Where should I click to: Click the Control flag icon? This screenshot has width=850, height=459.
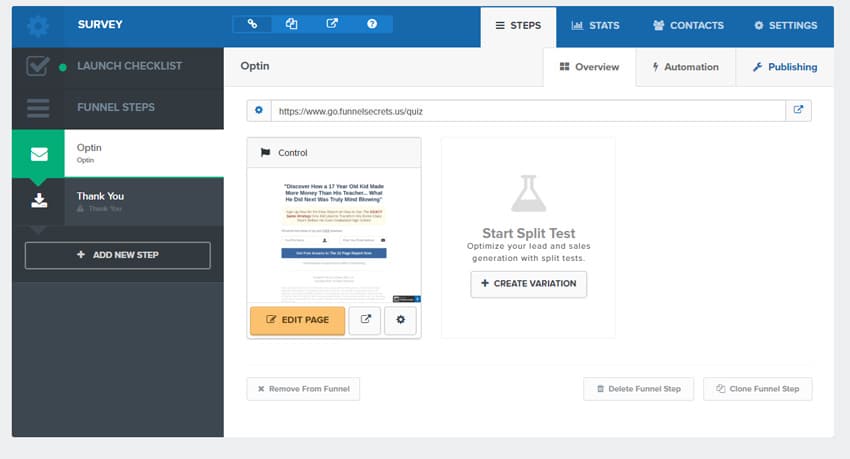click(265, 153)
